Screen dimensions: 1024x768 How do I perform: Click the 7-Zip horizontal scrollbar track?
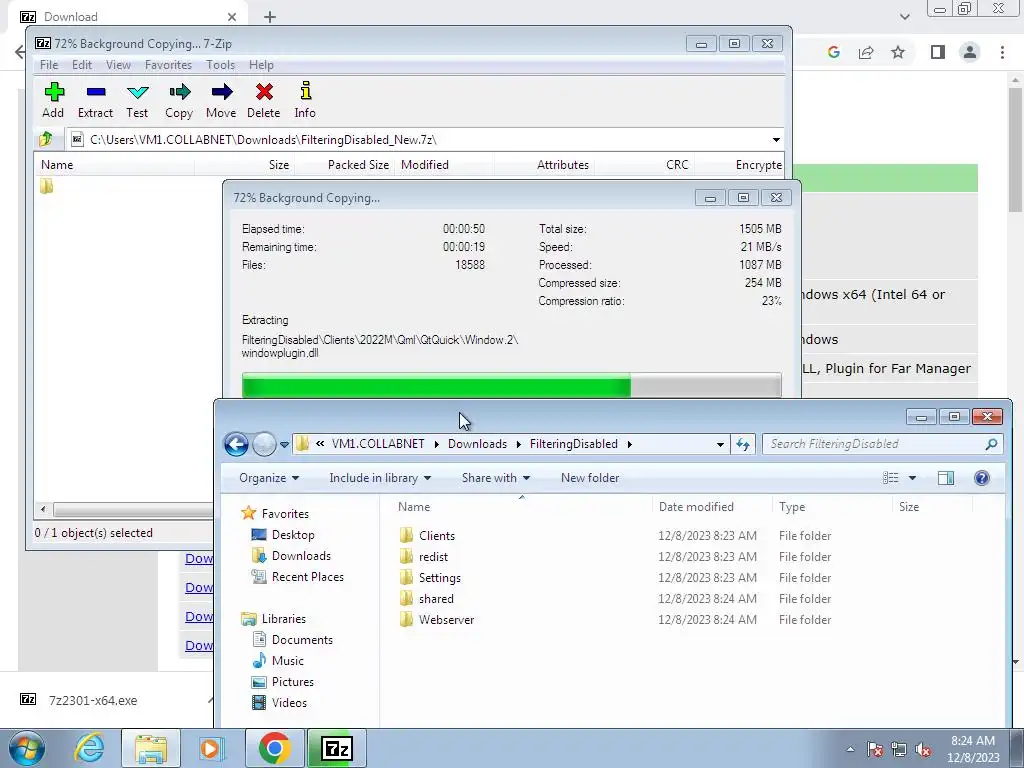coord(133,509)
